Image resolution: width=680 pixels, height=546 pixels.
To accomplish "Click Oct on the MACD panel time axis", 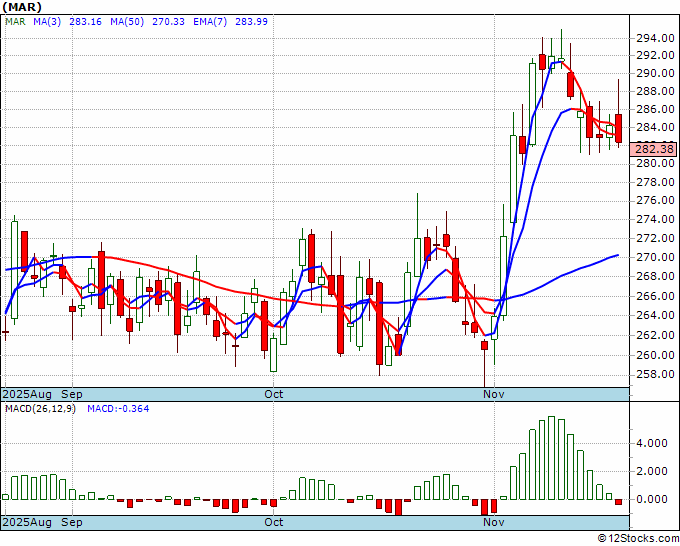I will 274,522.
